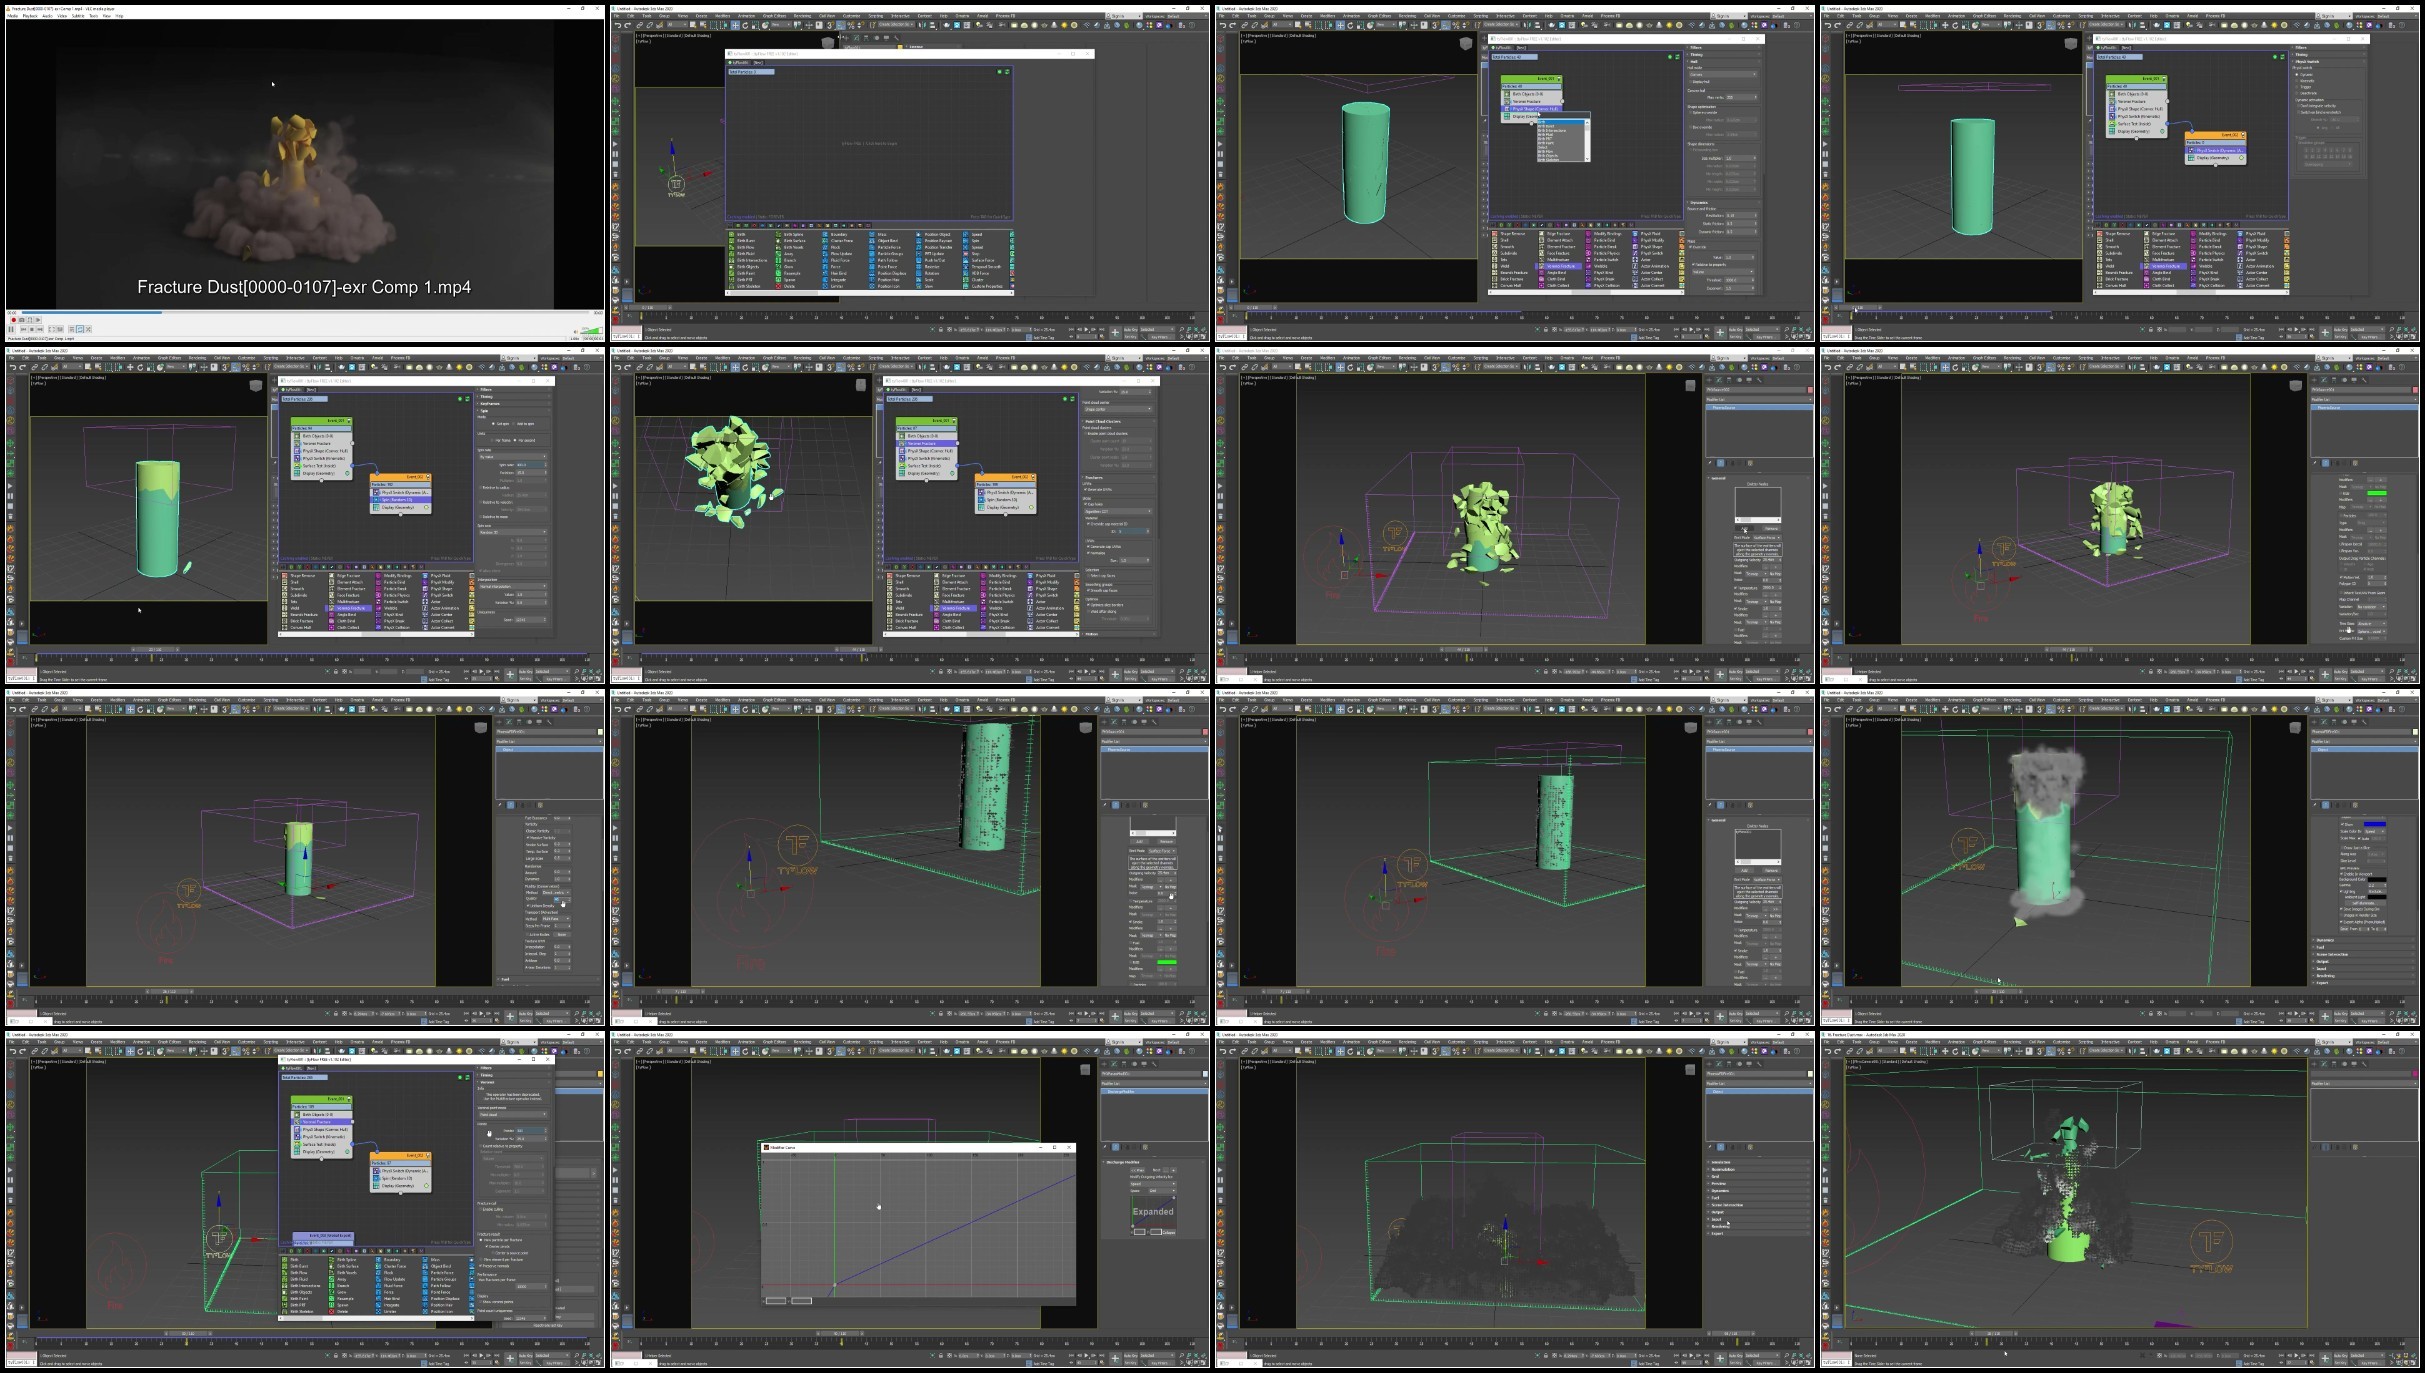The height and width of the screenshot is (1373, 2425).
Task: Open the Modifier List dropdown above DischargeModifier
Action: point(1154,1083)
